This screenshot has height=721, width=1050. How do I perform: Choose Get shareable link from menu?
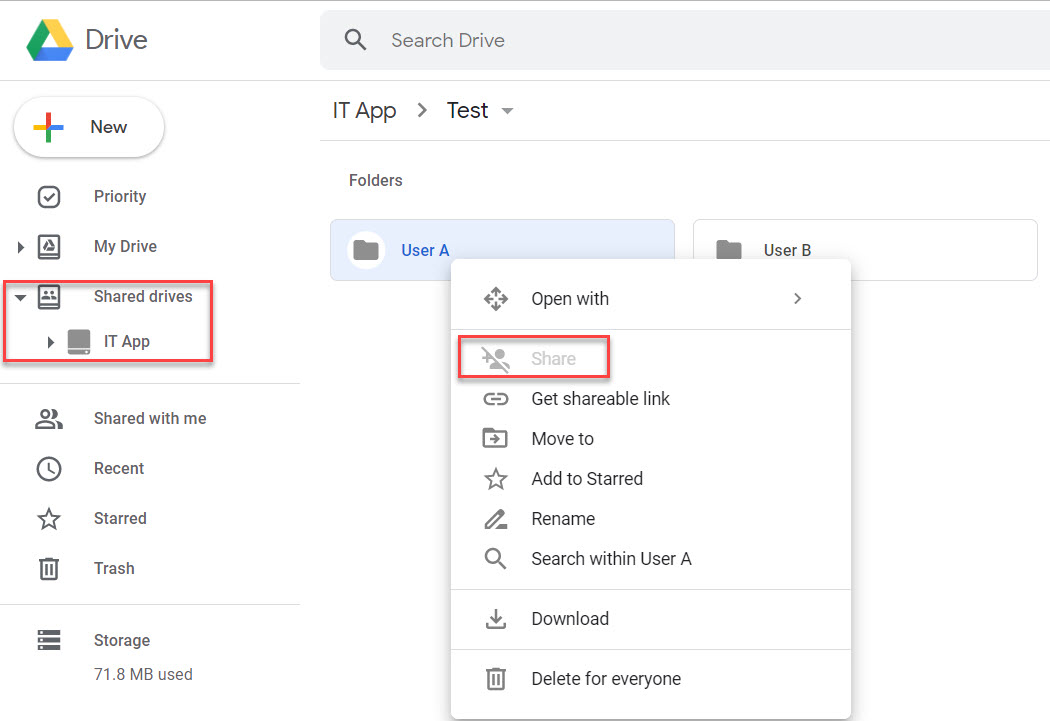click(600, 398)
